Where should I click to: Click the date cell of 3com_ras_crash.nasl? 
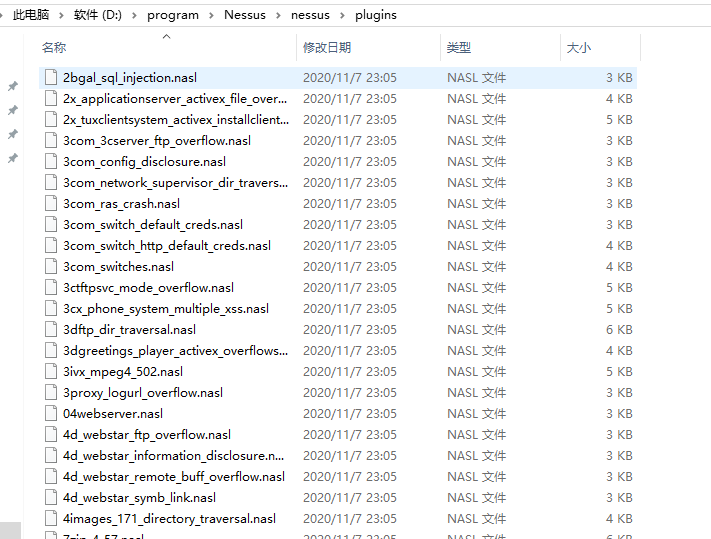coord(350,204)
